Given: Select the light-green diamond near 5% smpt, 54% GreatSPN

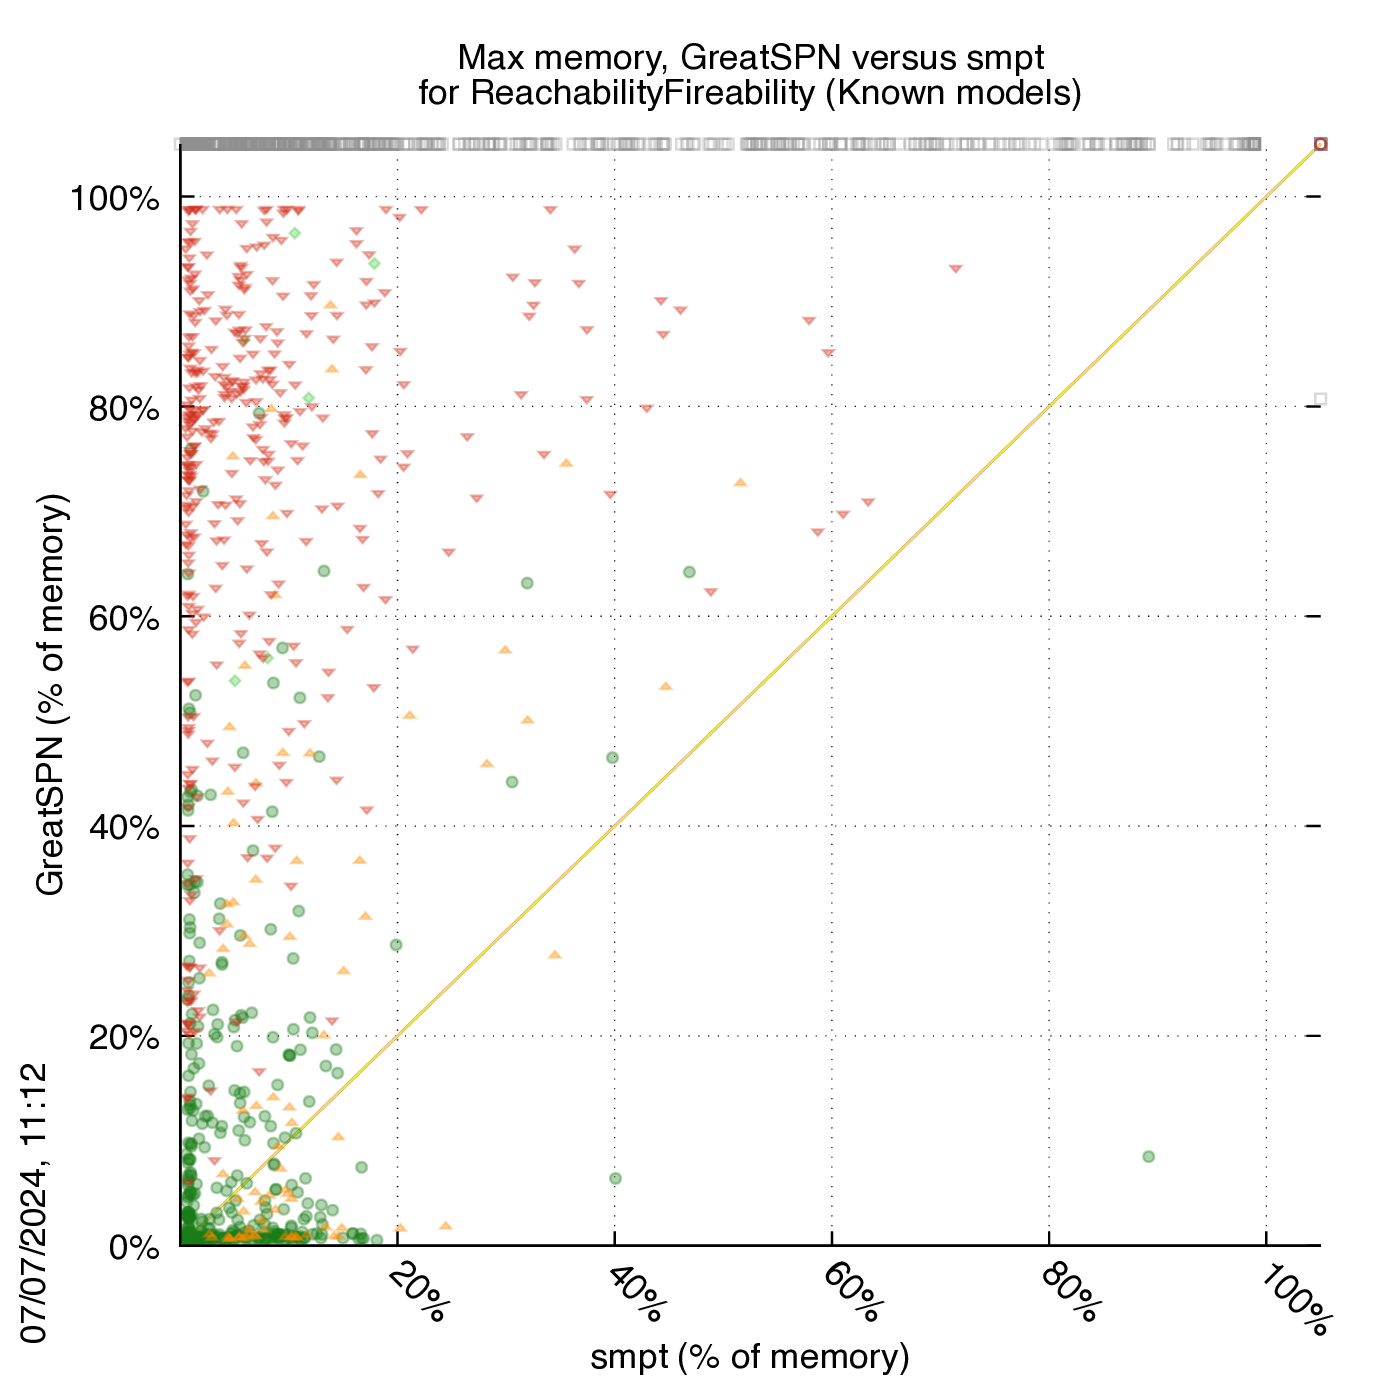Looking at the screenshot, I should click(235, 681).
